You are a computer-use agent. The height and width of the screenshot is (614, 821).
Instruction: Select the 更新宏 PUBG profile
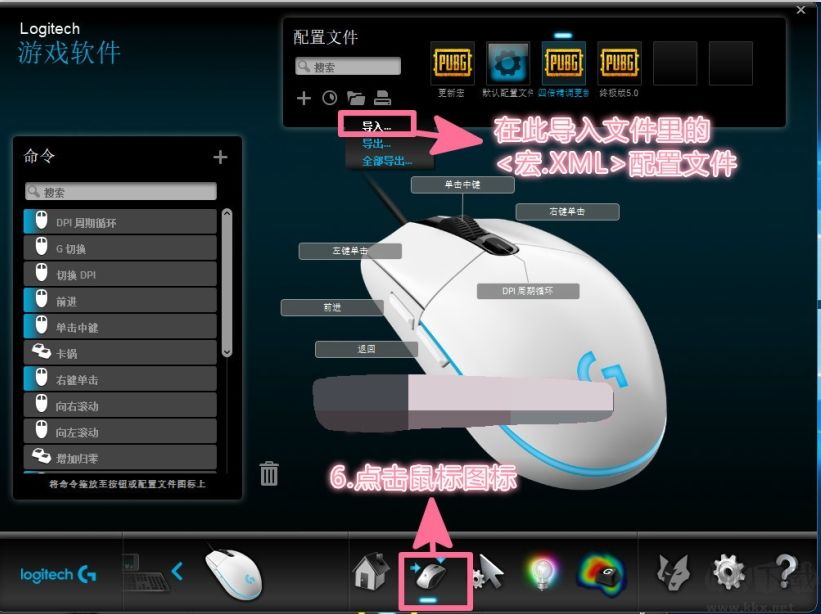click(x=452, y=63)
